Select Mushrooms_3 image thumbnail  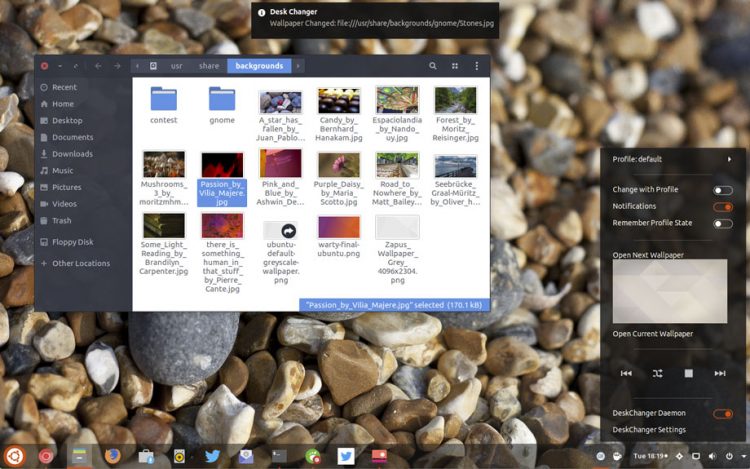[164, 164]
